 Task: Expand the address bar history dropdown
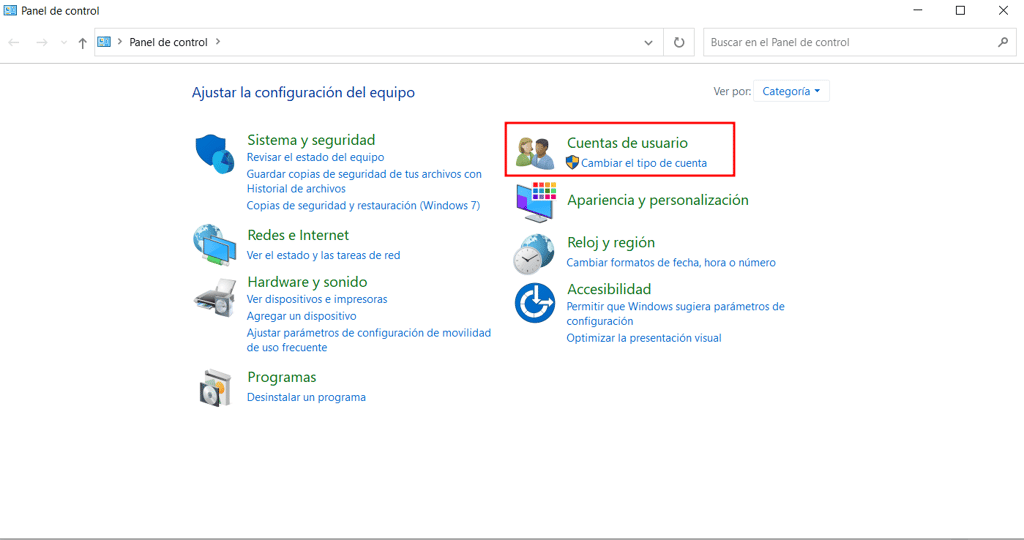point(648,42)
